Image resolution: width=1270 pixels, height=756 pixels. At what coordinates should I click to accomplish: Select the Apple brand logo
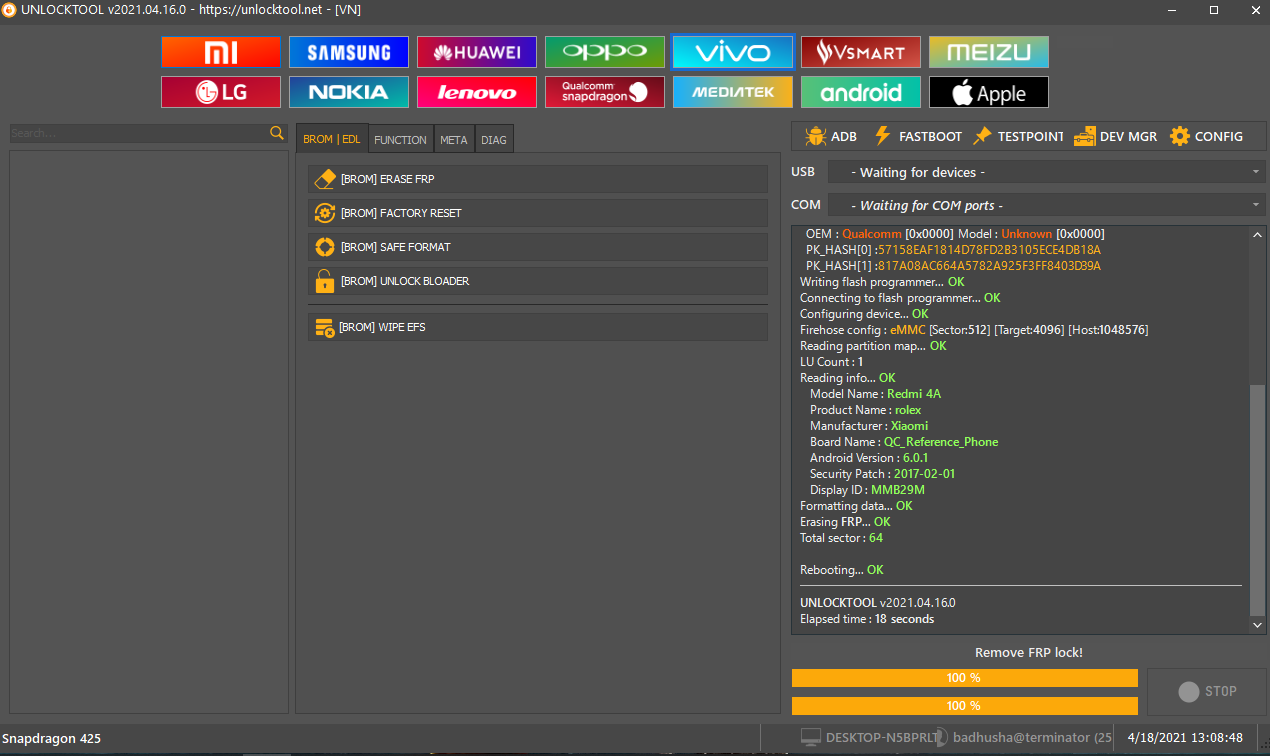pyautogui.click(x=989, y=92)
